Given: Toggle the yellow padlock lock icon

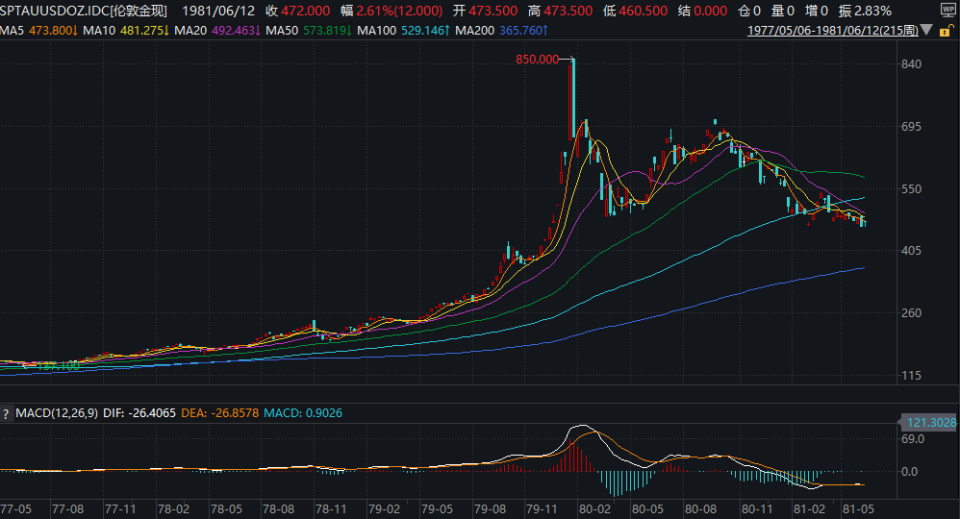Looking at the screenshot, I should click(x=947, y=31).
